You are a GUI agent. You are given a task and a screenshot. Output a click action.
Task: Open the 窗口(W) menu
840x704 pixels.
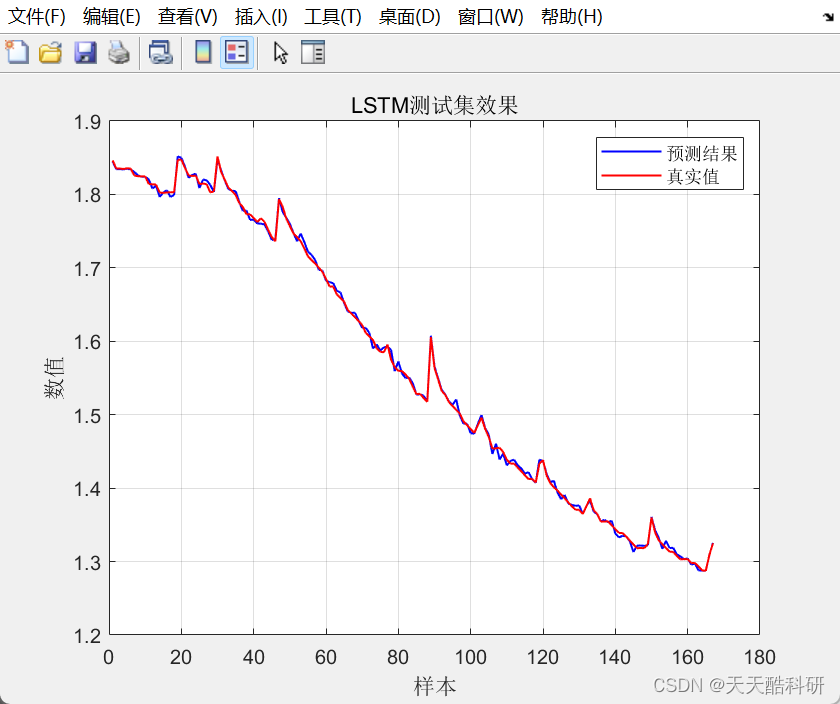point(490,17)
